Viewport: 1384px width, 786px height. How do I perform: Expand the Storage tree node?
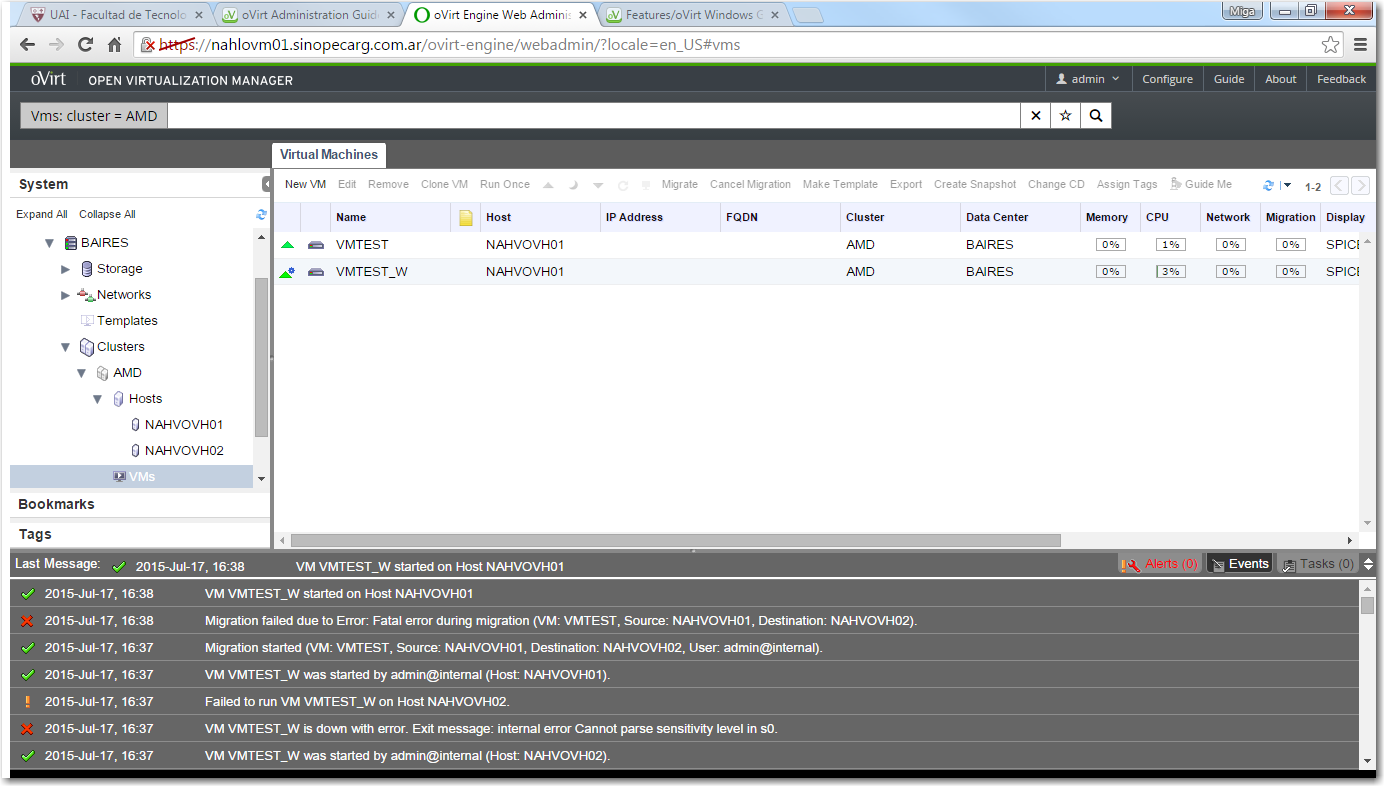pos(66,269)
